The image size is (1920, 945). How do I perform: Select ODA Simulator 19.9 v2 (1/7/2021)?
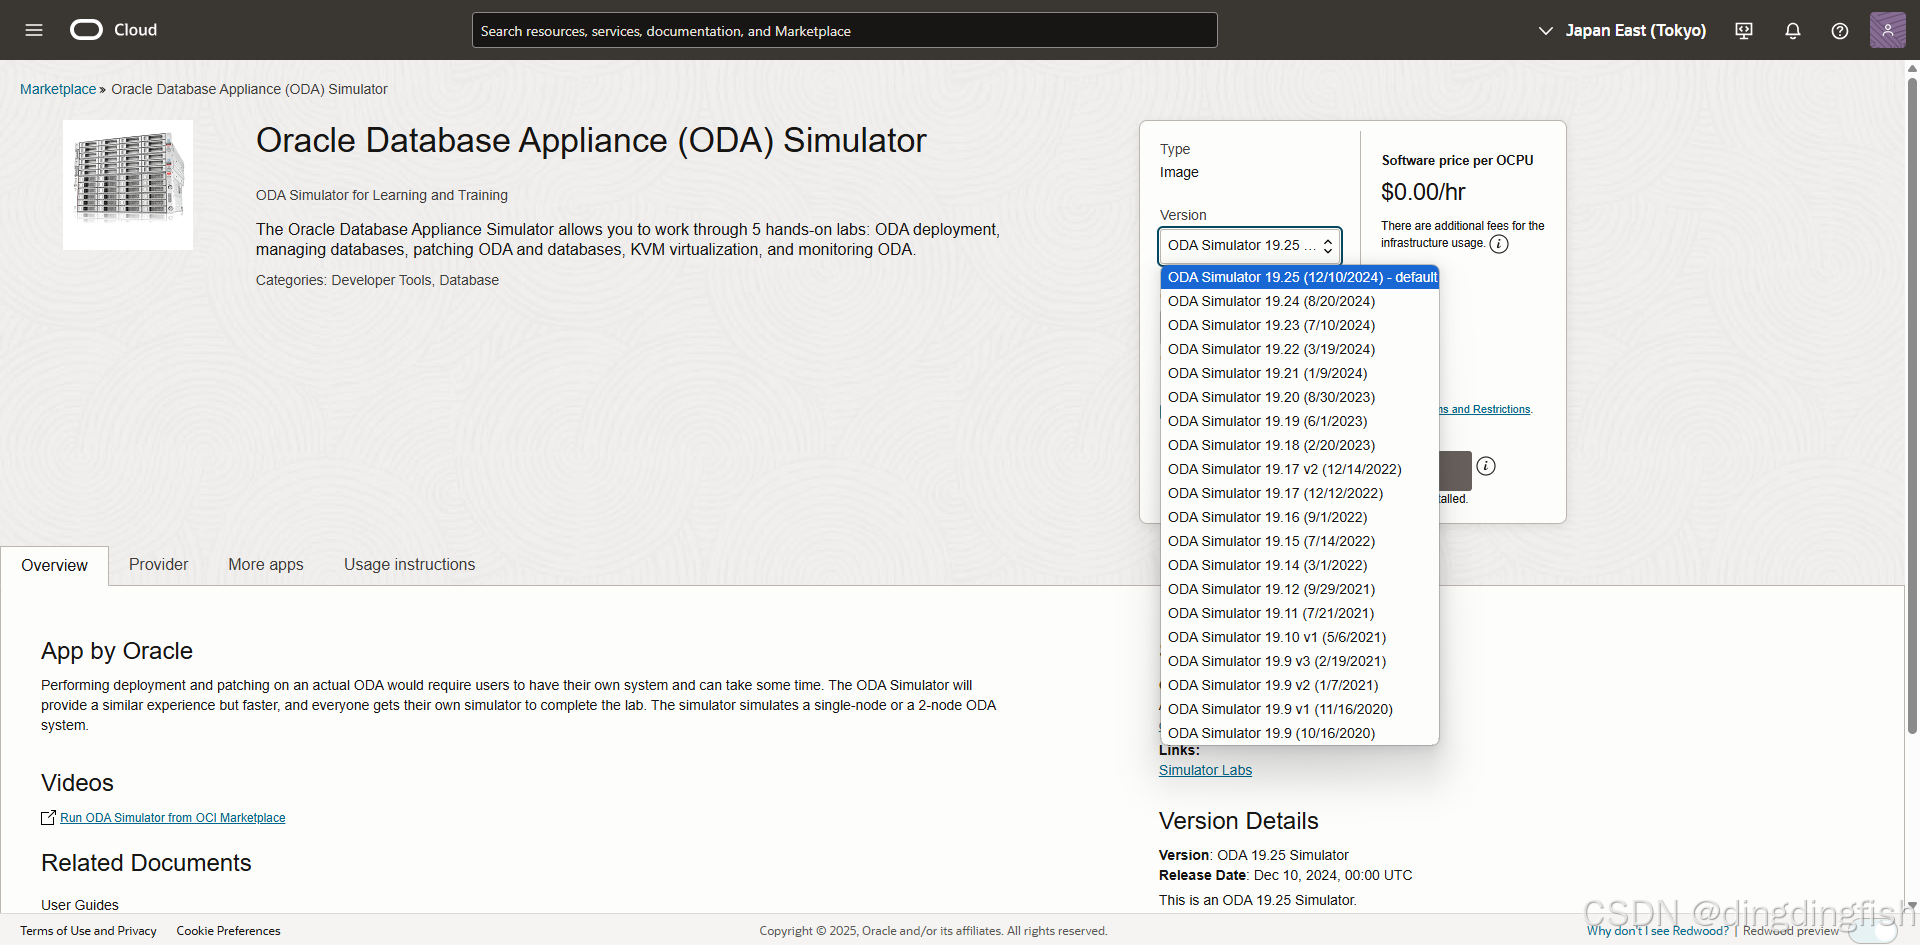point(1300,685)
